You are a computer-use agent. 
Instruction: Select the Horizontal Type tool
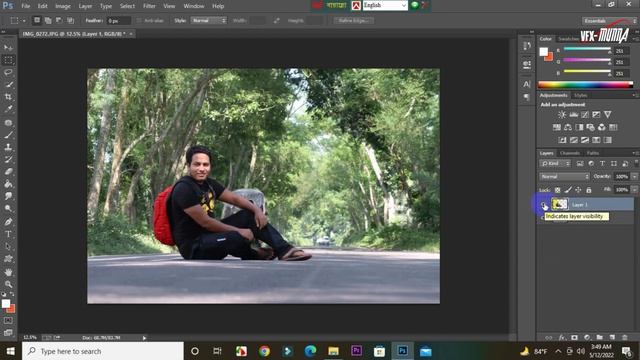click(x=8, y=234)
